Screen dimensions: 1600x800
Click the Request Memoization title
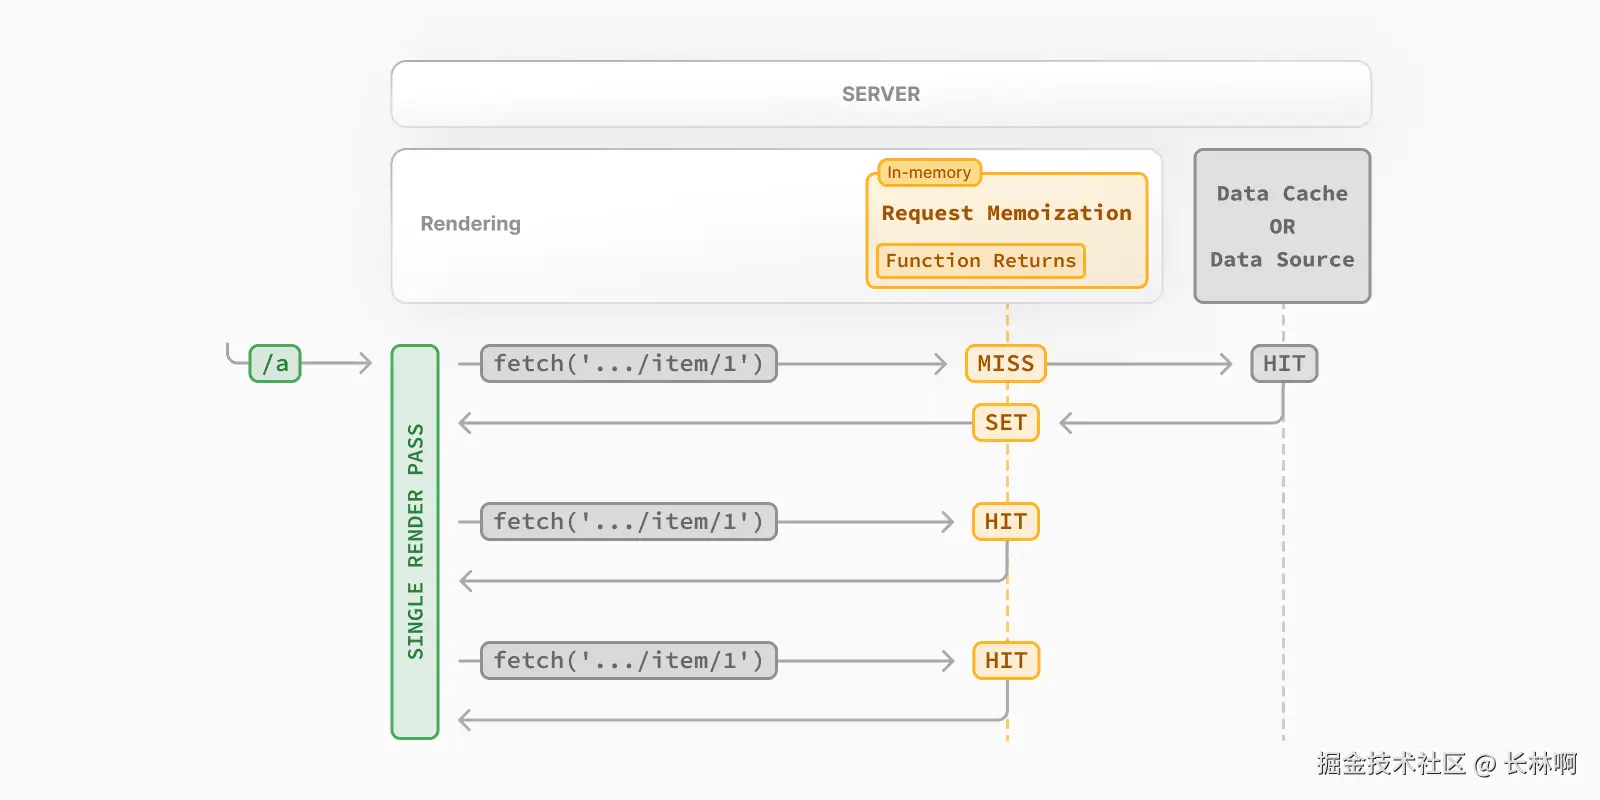pyautogui.click(x=1006, y=213)
